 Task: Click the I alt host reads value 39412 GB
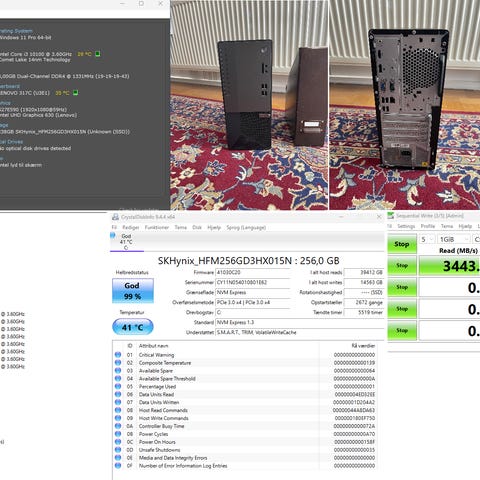point(364,272)
